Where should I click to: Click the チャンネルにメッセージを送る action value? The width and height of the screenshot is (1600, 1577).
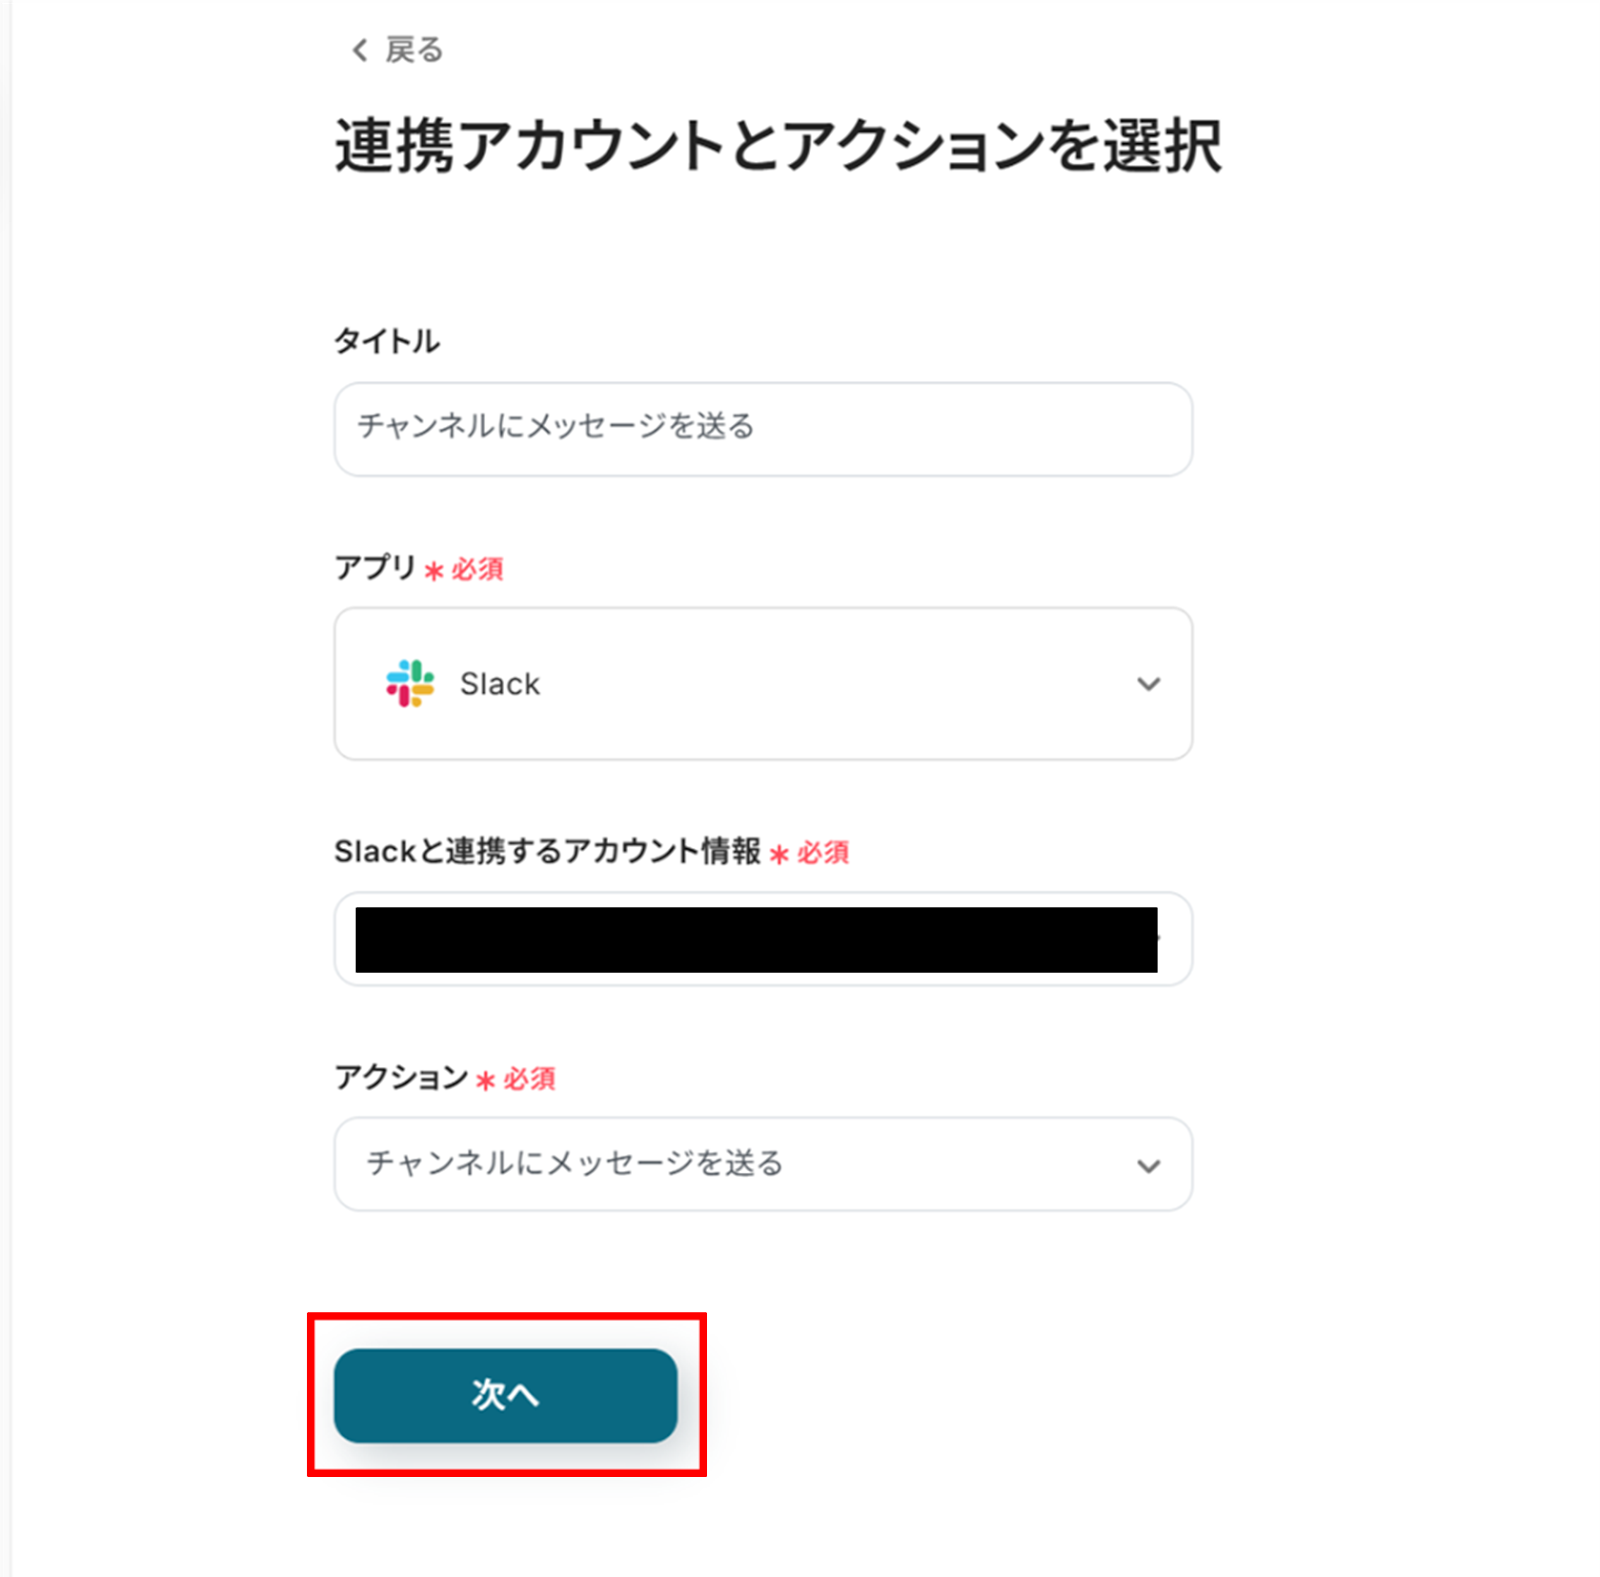pyautogui.click(x=574, y=1163)
